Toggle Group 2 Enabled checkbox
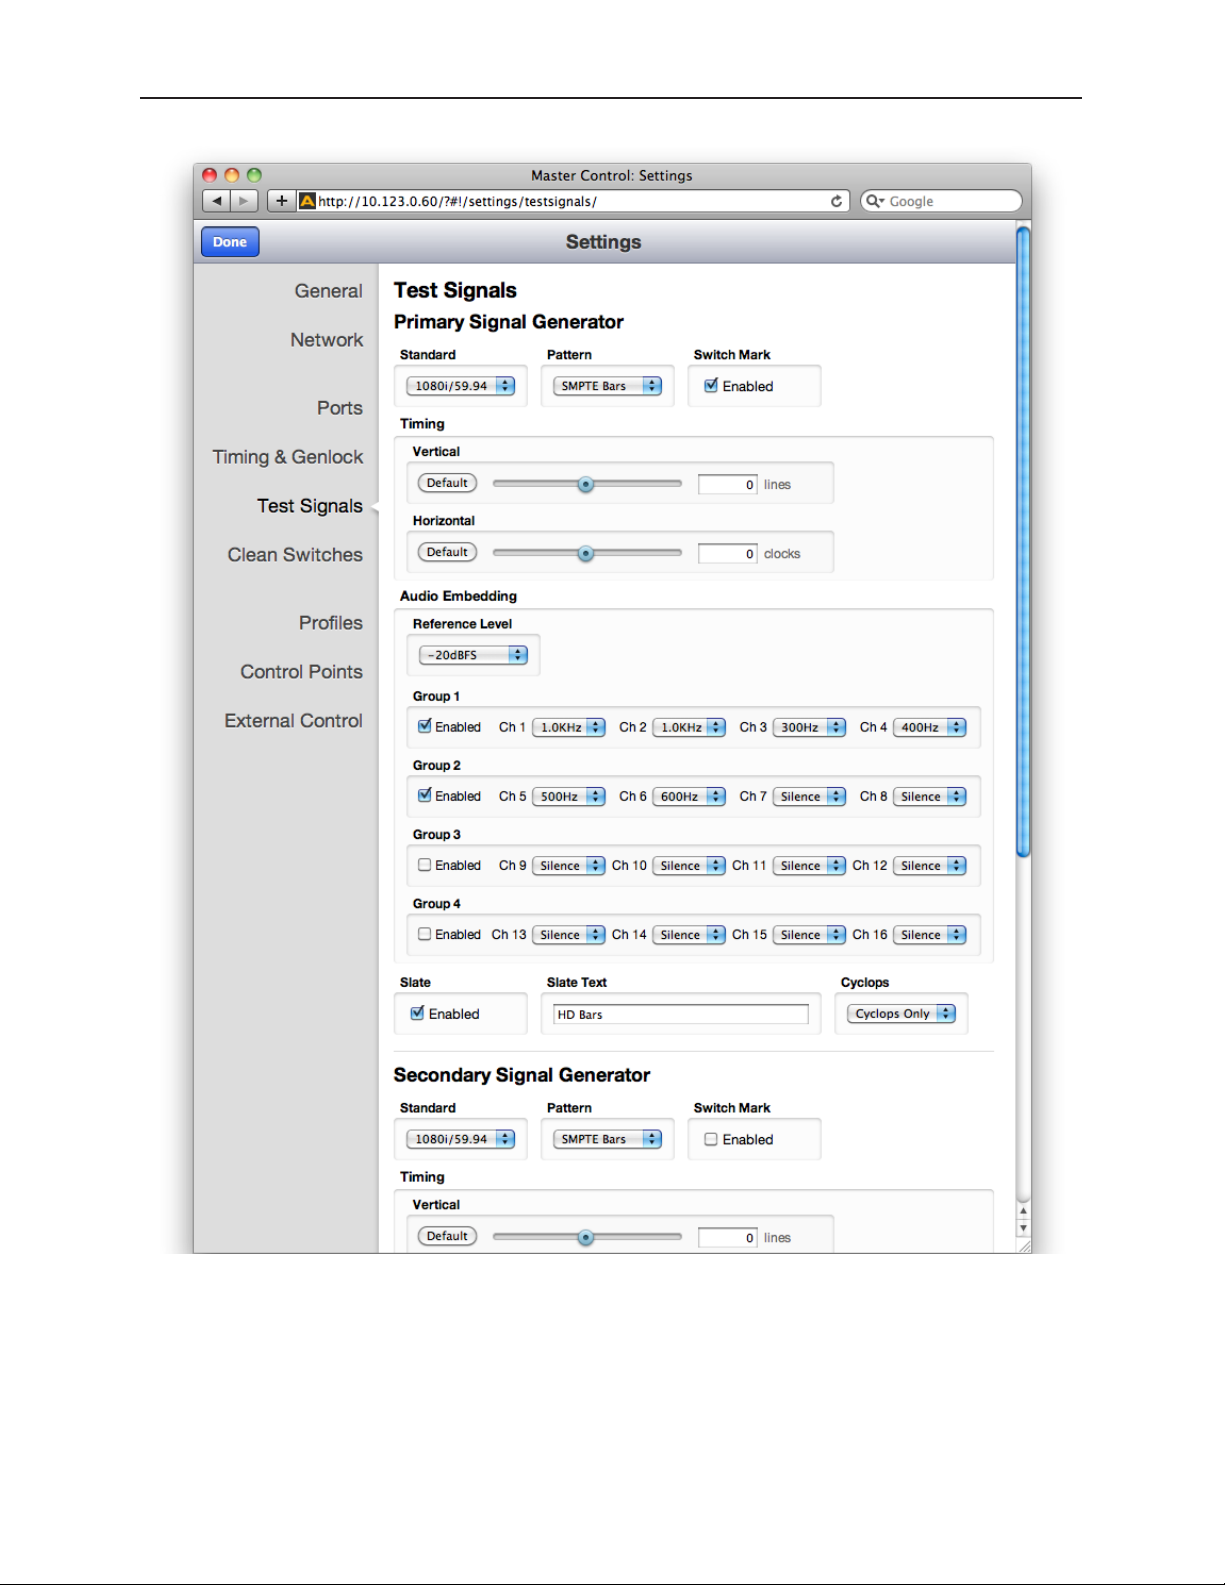Screen dimensions: 1225x1585 click(x=425, y=795)
